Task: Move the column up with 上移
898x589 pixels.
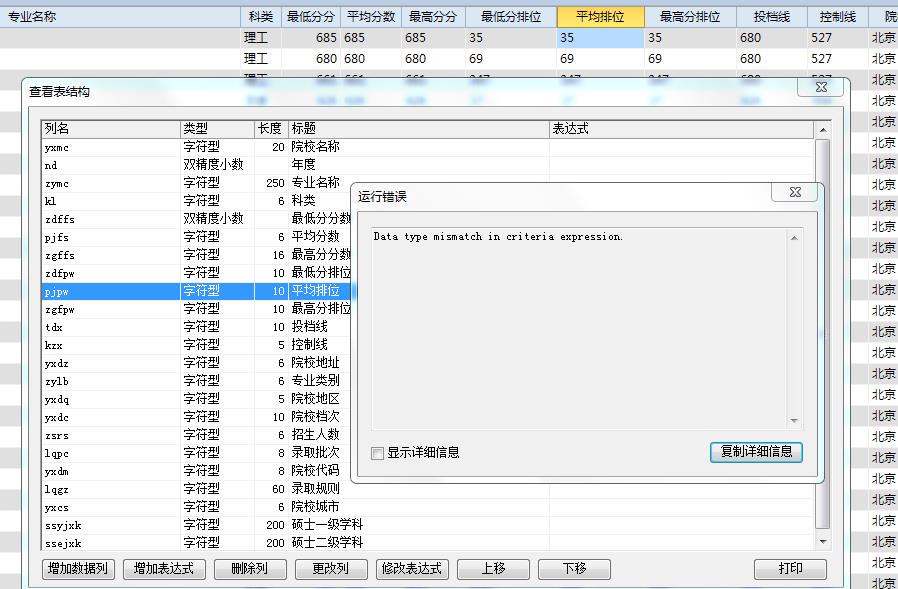Action: 493,569
